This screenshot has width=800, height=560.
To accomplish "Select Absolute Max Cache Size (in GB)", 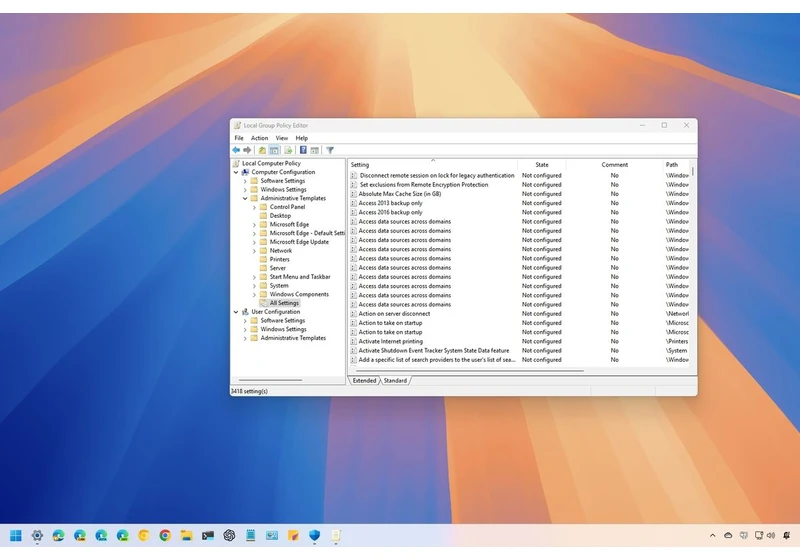I will click(x=399, y=194).
